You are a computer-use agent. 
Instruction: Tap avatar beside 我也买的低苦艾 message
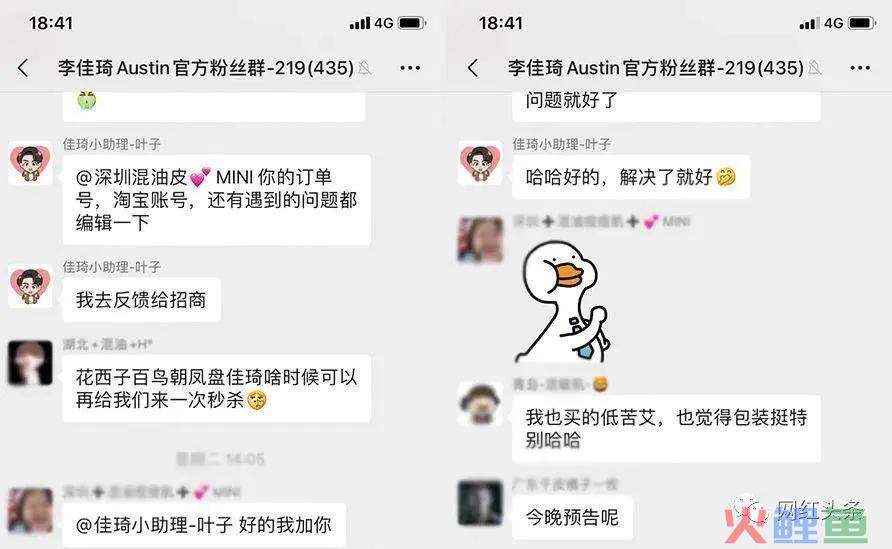(480, 404)
